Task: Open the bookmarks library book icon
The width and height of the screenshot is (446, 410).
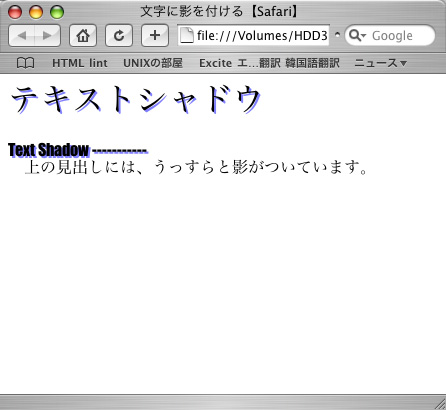Action: click(25, 63)
